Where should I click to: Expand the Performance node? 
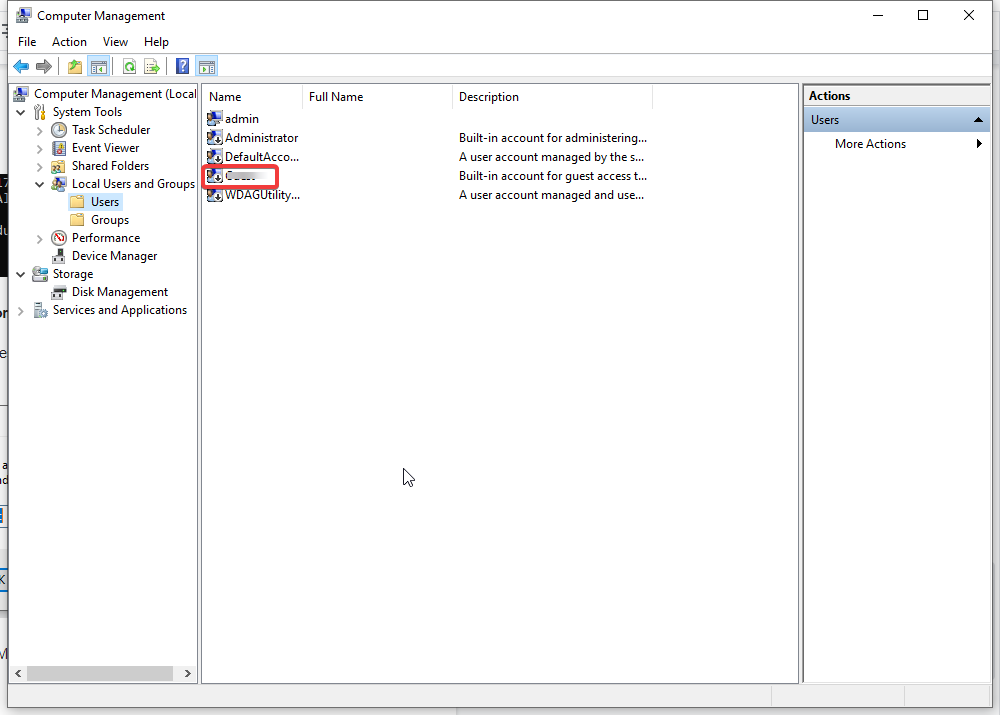[x=40, y=239]
